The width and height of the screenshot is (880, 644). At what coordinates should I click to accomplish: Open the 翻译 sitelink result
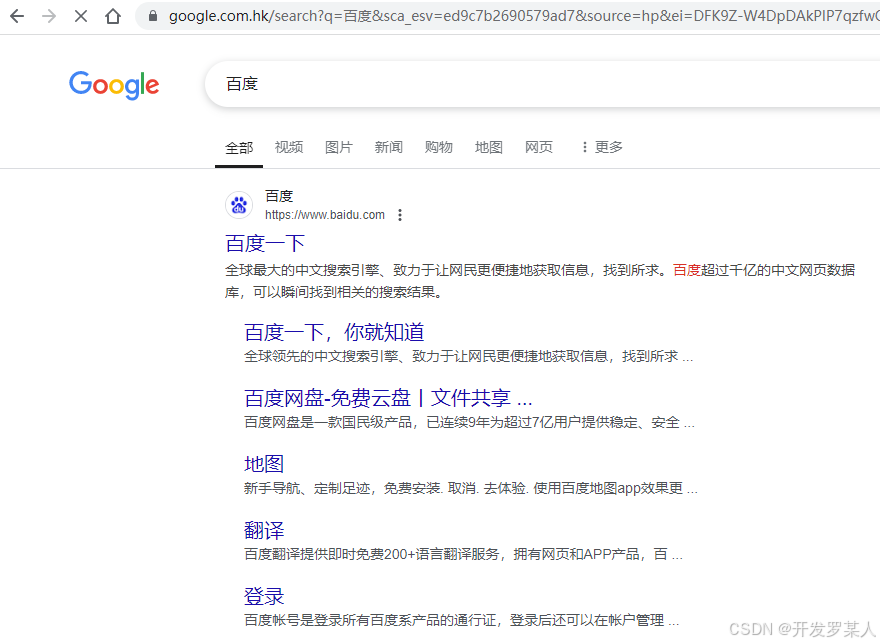tap(264, 530)
